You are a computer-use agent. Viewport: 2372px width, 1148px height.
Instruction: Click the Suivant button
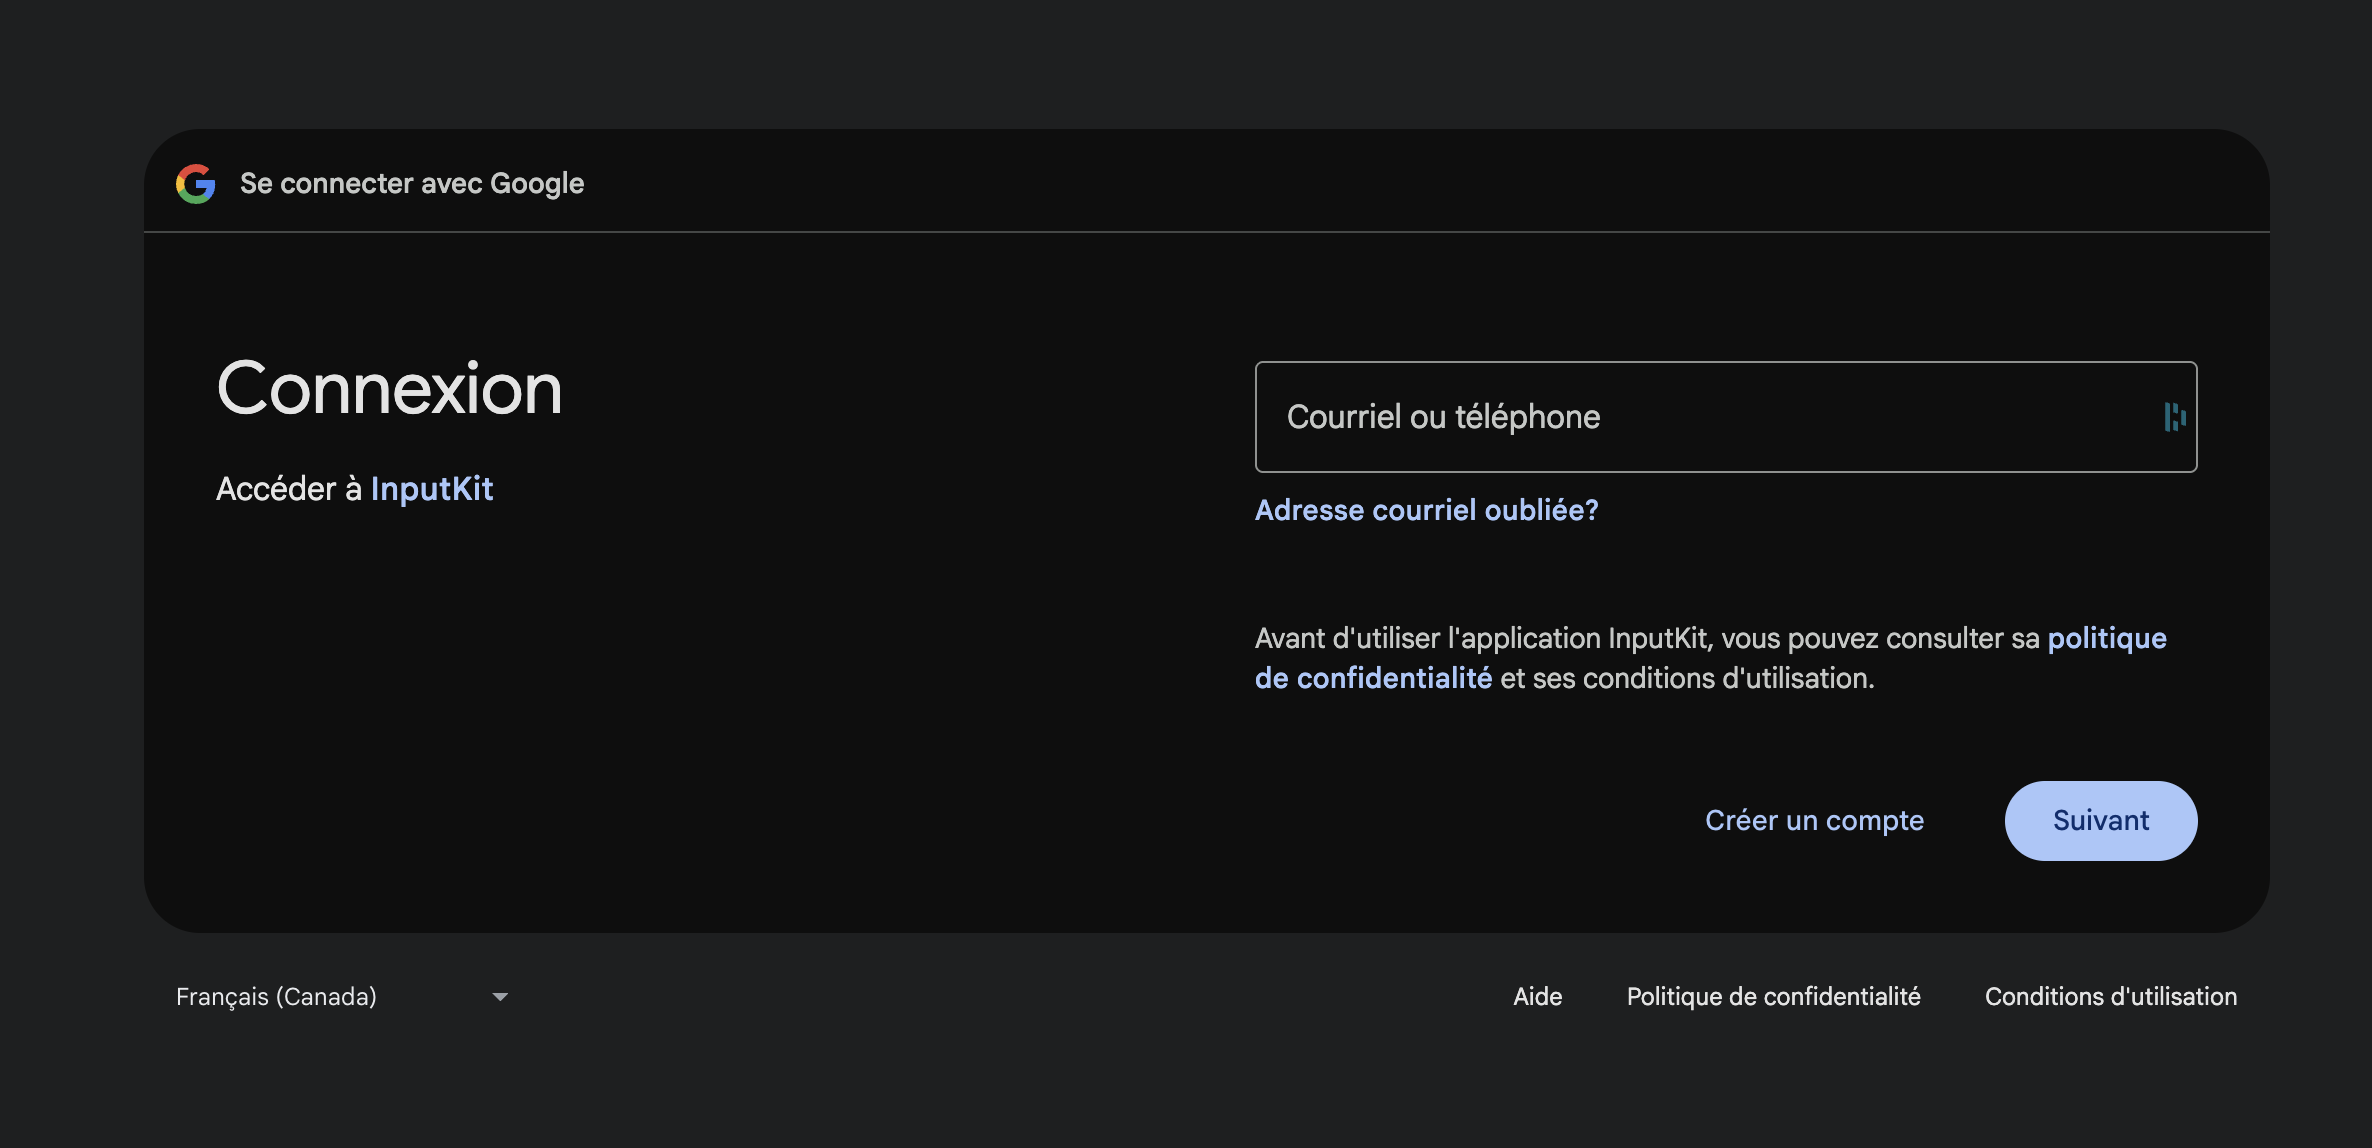point(2101,821)
